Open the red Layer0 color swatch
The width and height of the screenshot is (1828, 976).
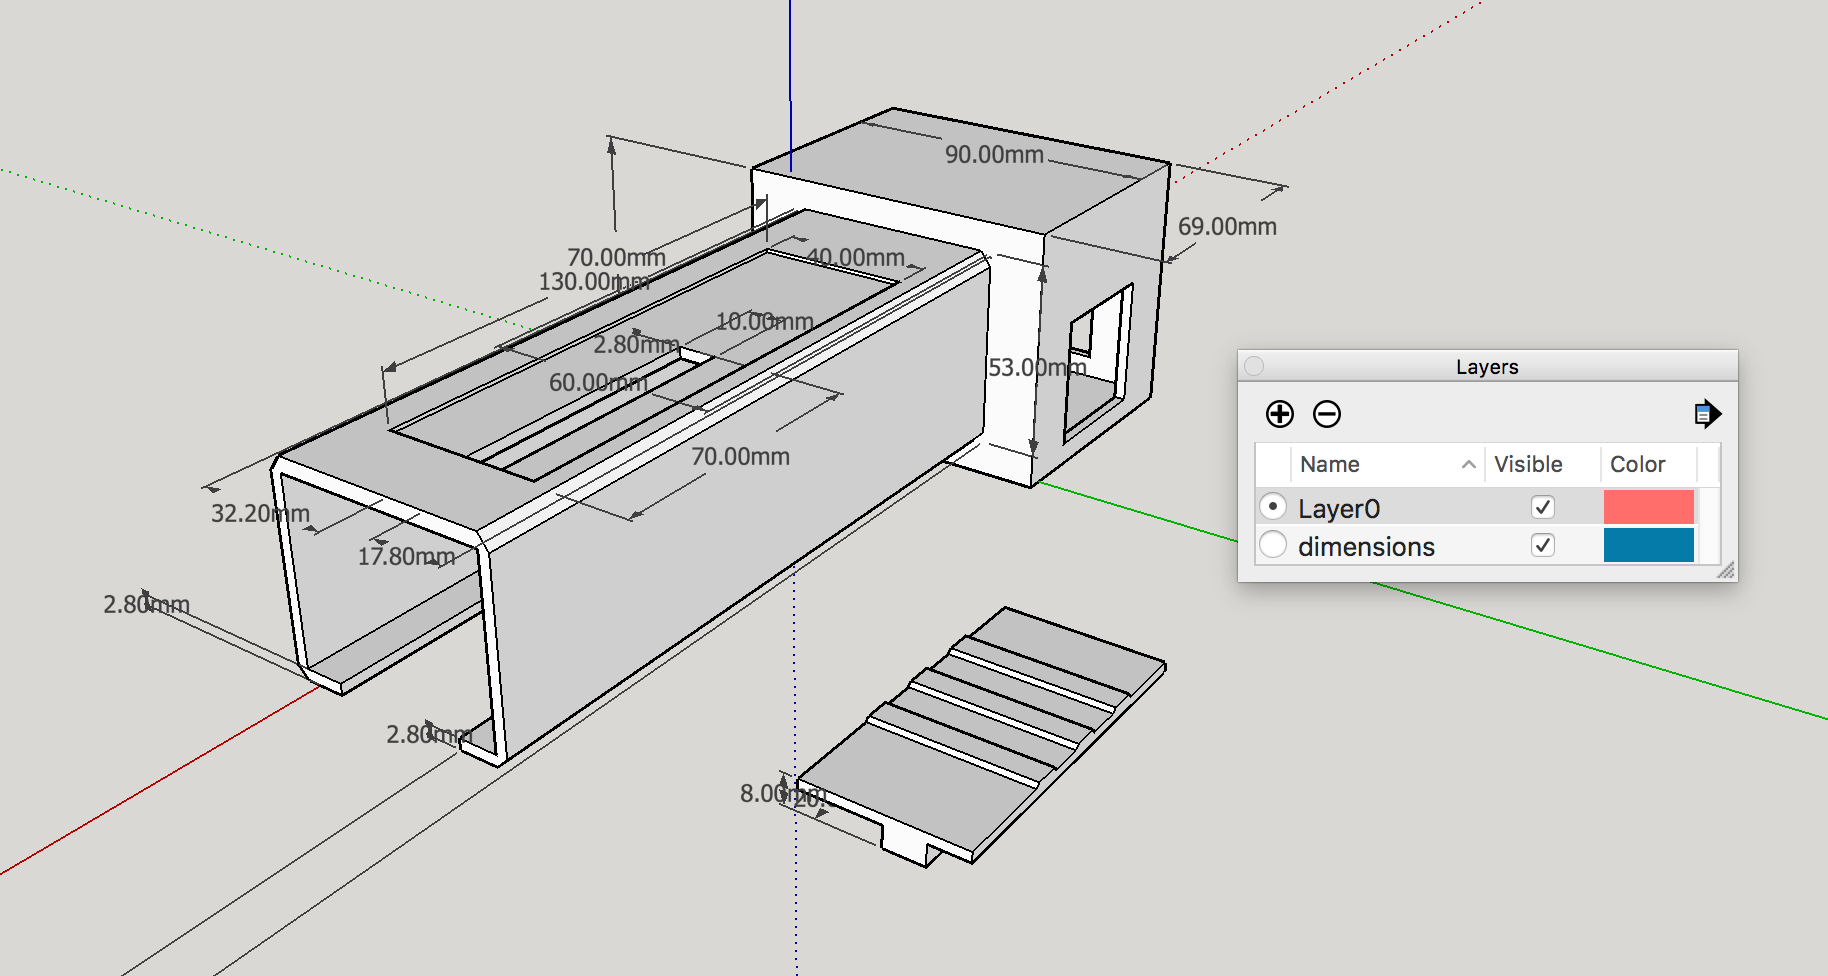[x=1648, y=507]
